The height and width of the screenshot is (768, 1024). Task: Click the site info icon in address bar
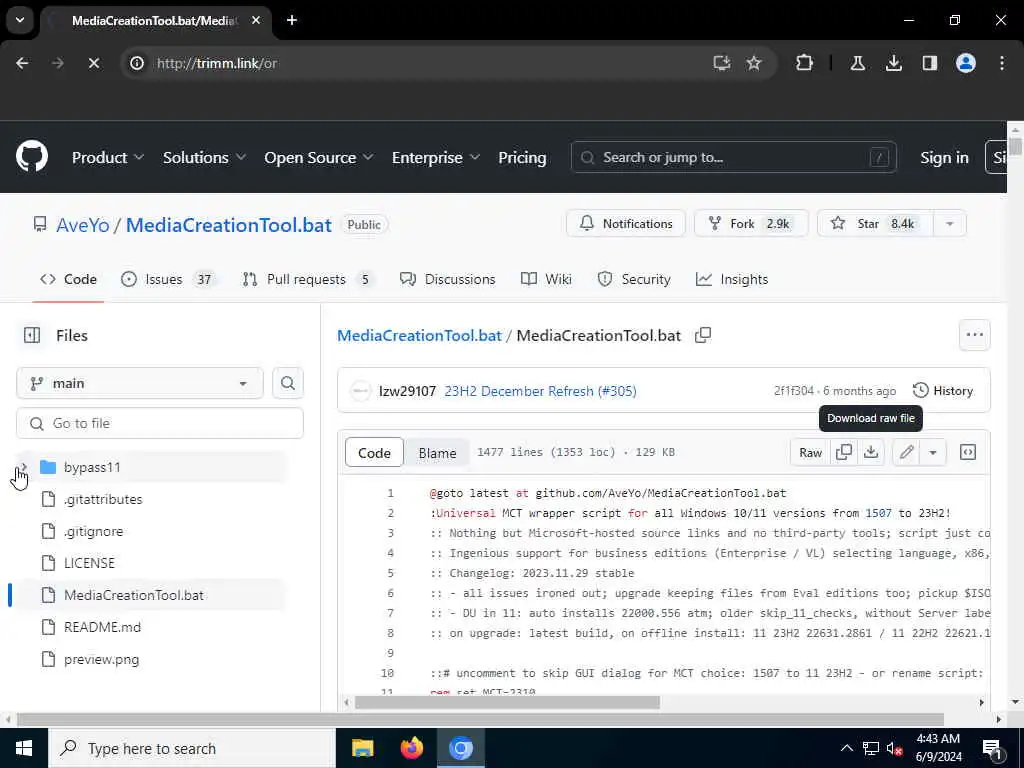[137, 63]
